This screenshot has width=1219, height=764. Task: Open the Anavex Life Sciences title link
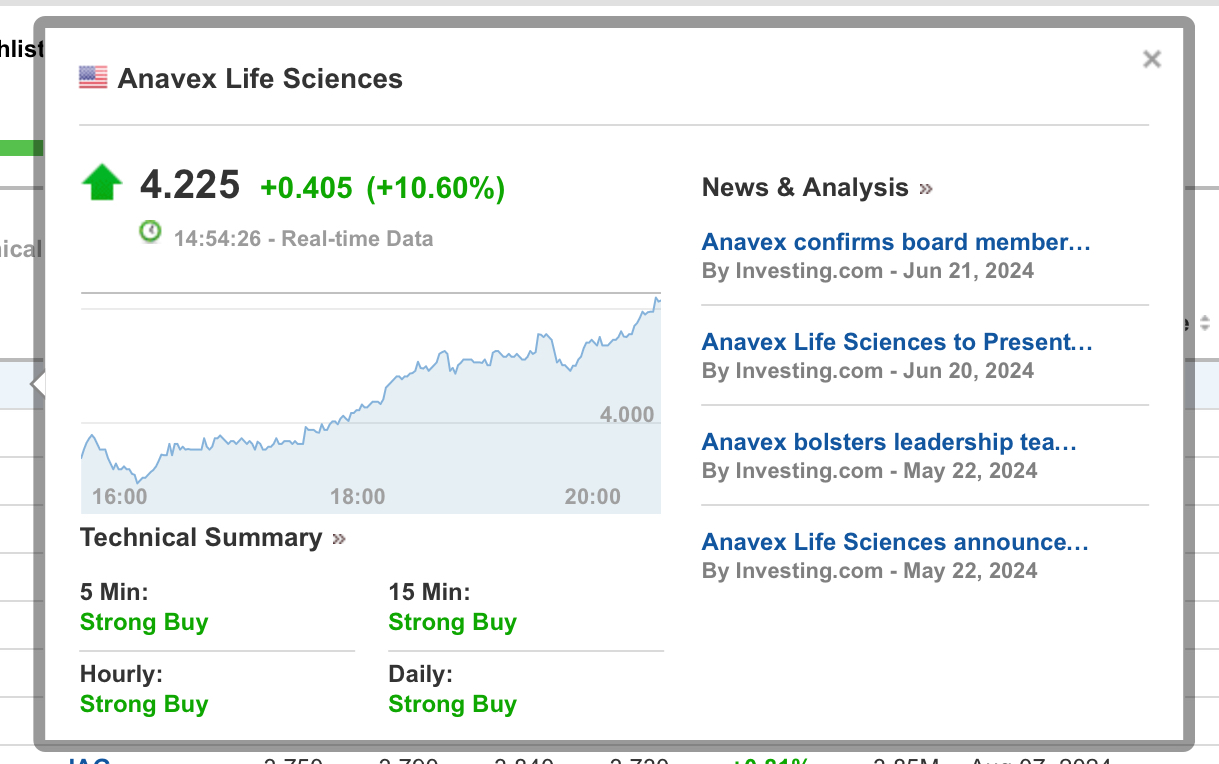coord(260,79)
